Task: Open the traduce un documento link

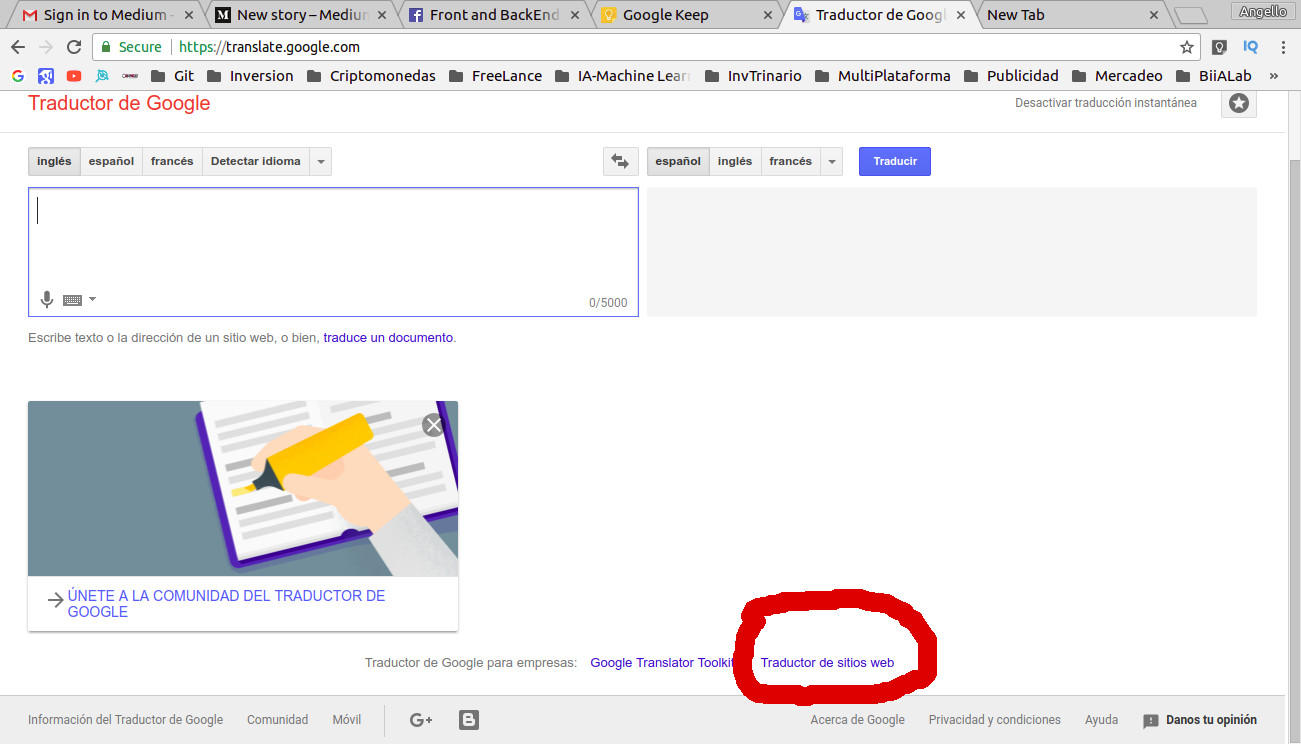Action: pos(388,338)
